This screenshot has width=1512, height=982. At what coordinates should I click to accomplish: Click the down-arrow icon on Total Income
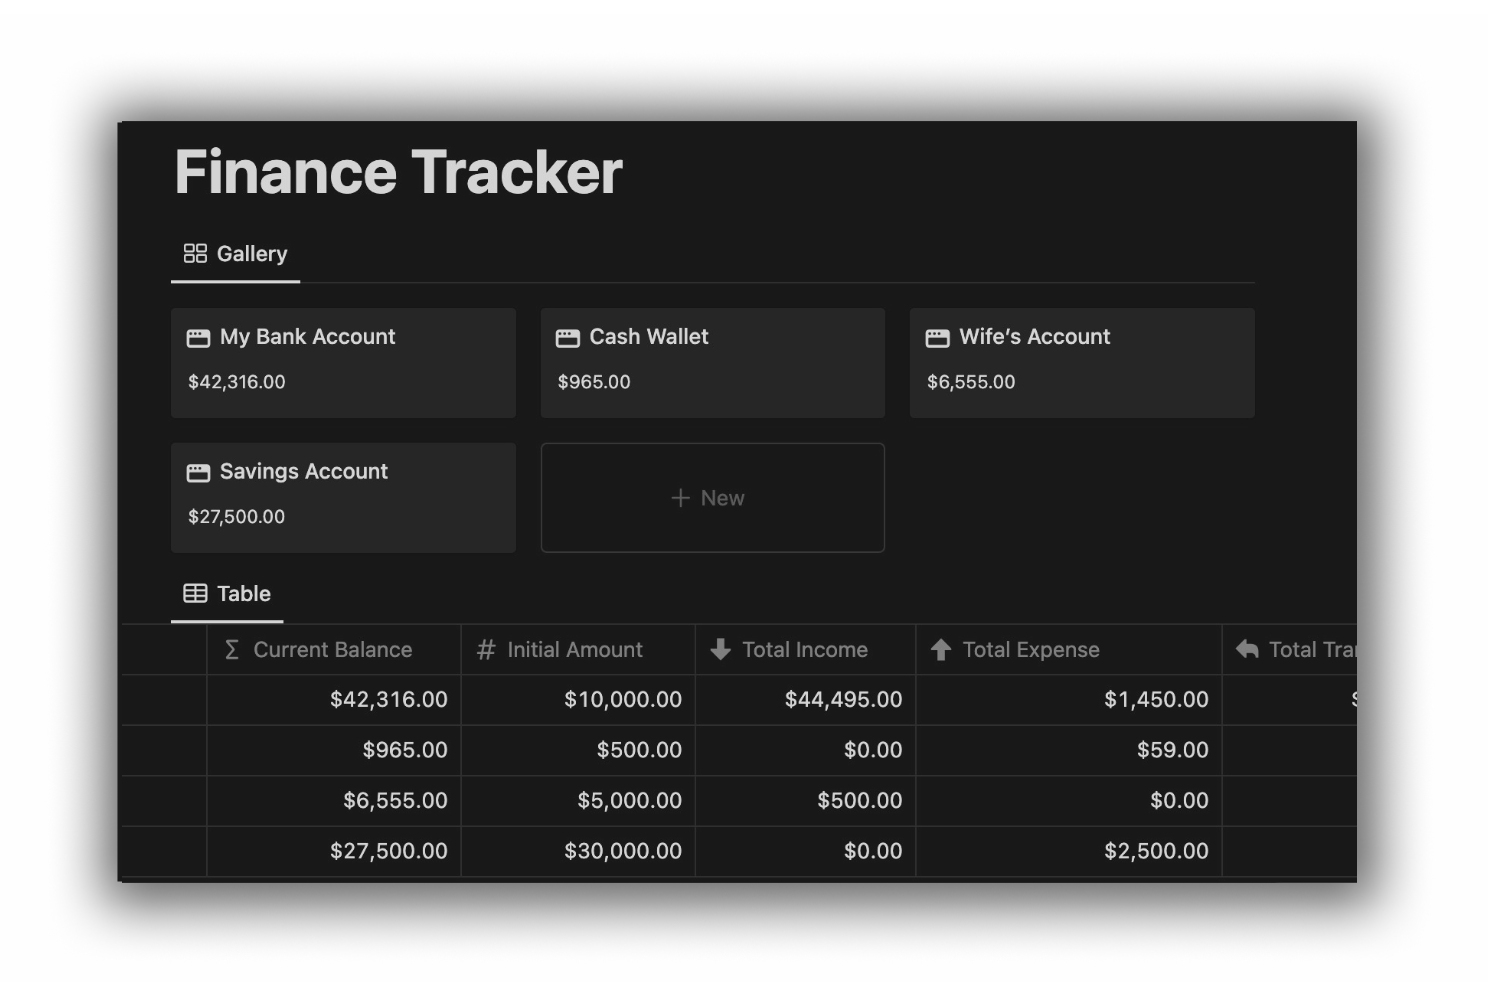(x=719, y=649)
